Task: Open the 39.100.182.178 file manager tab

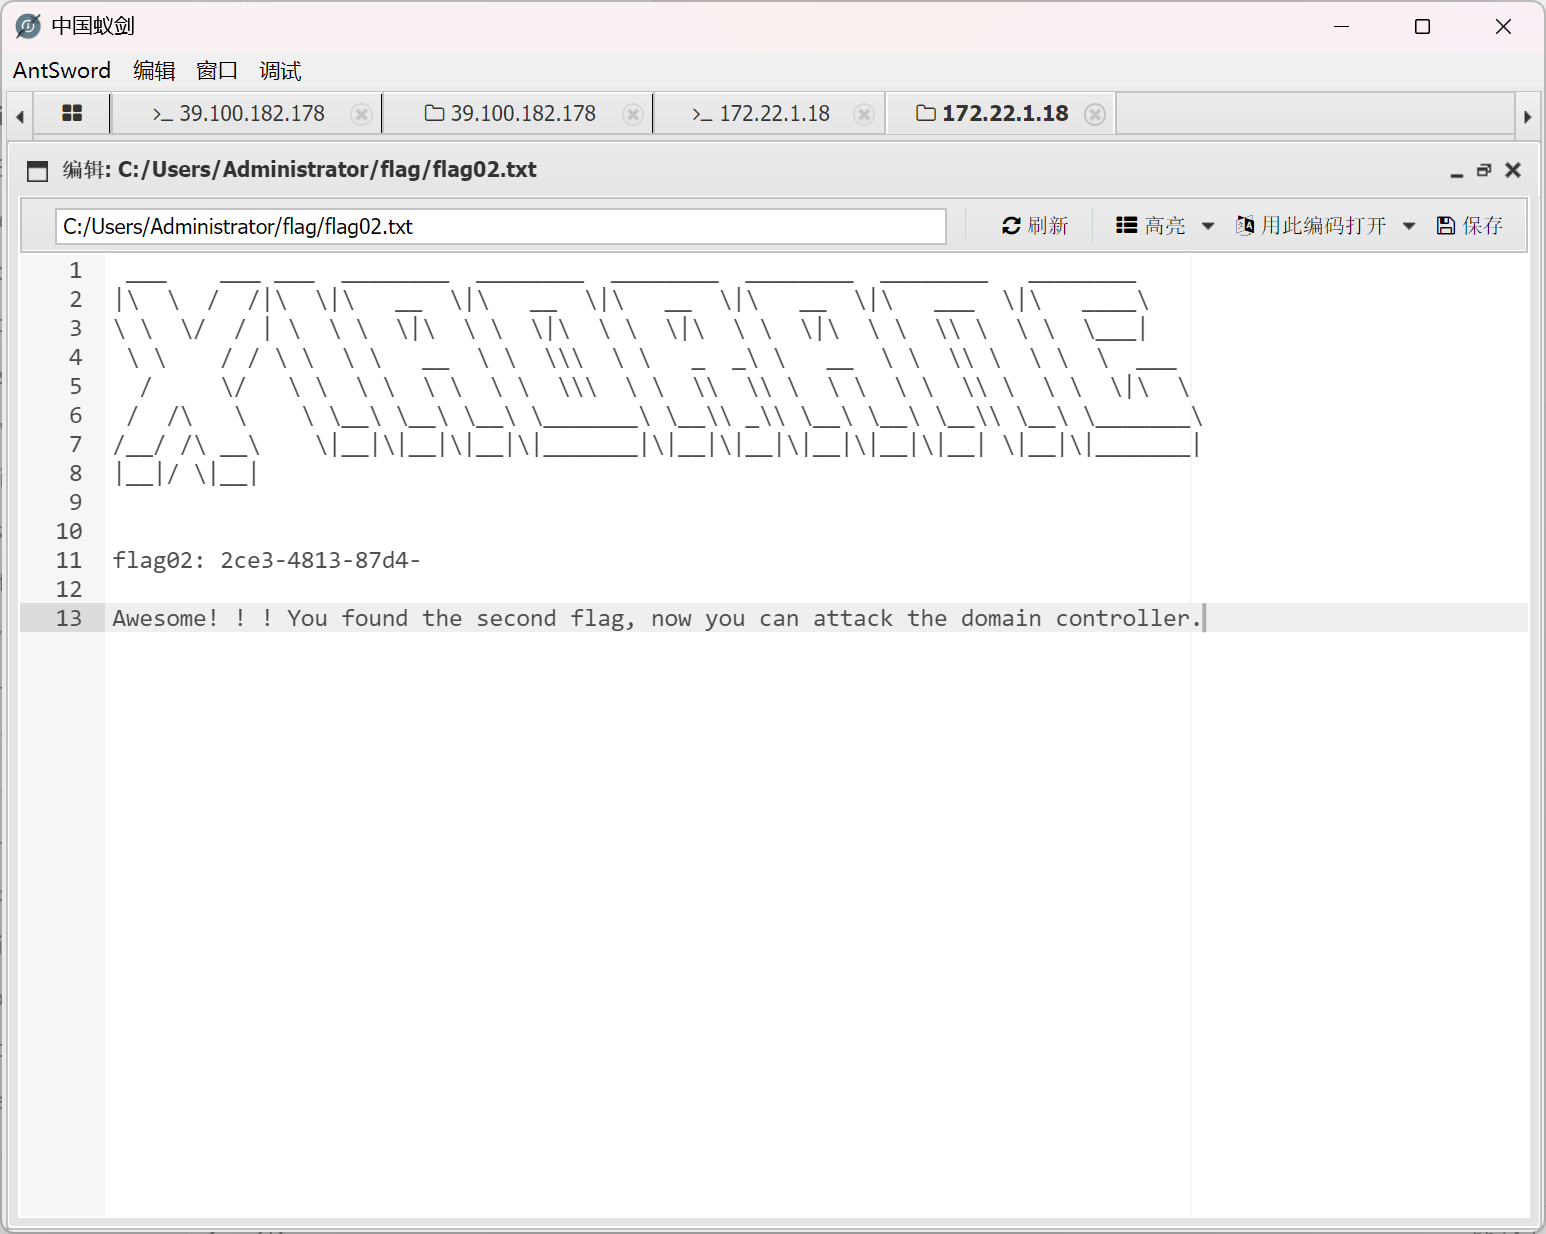Action: point(511,114)
